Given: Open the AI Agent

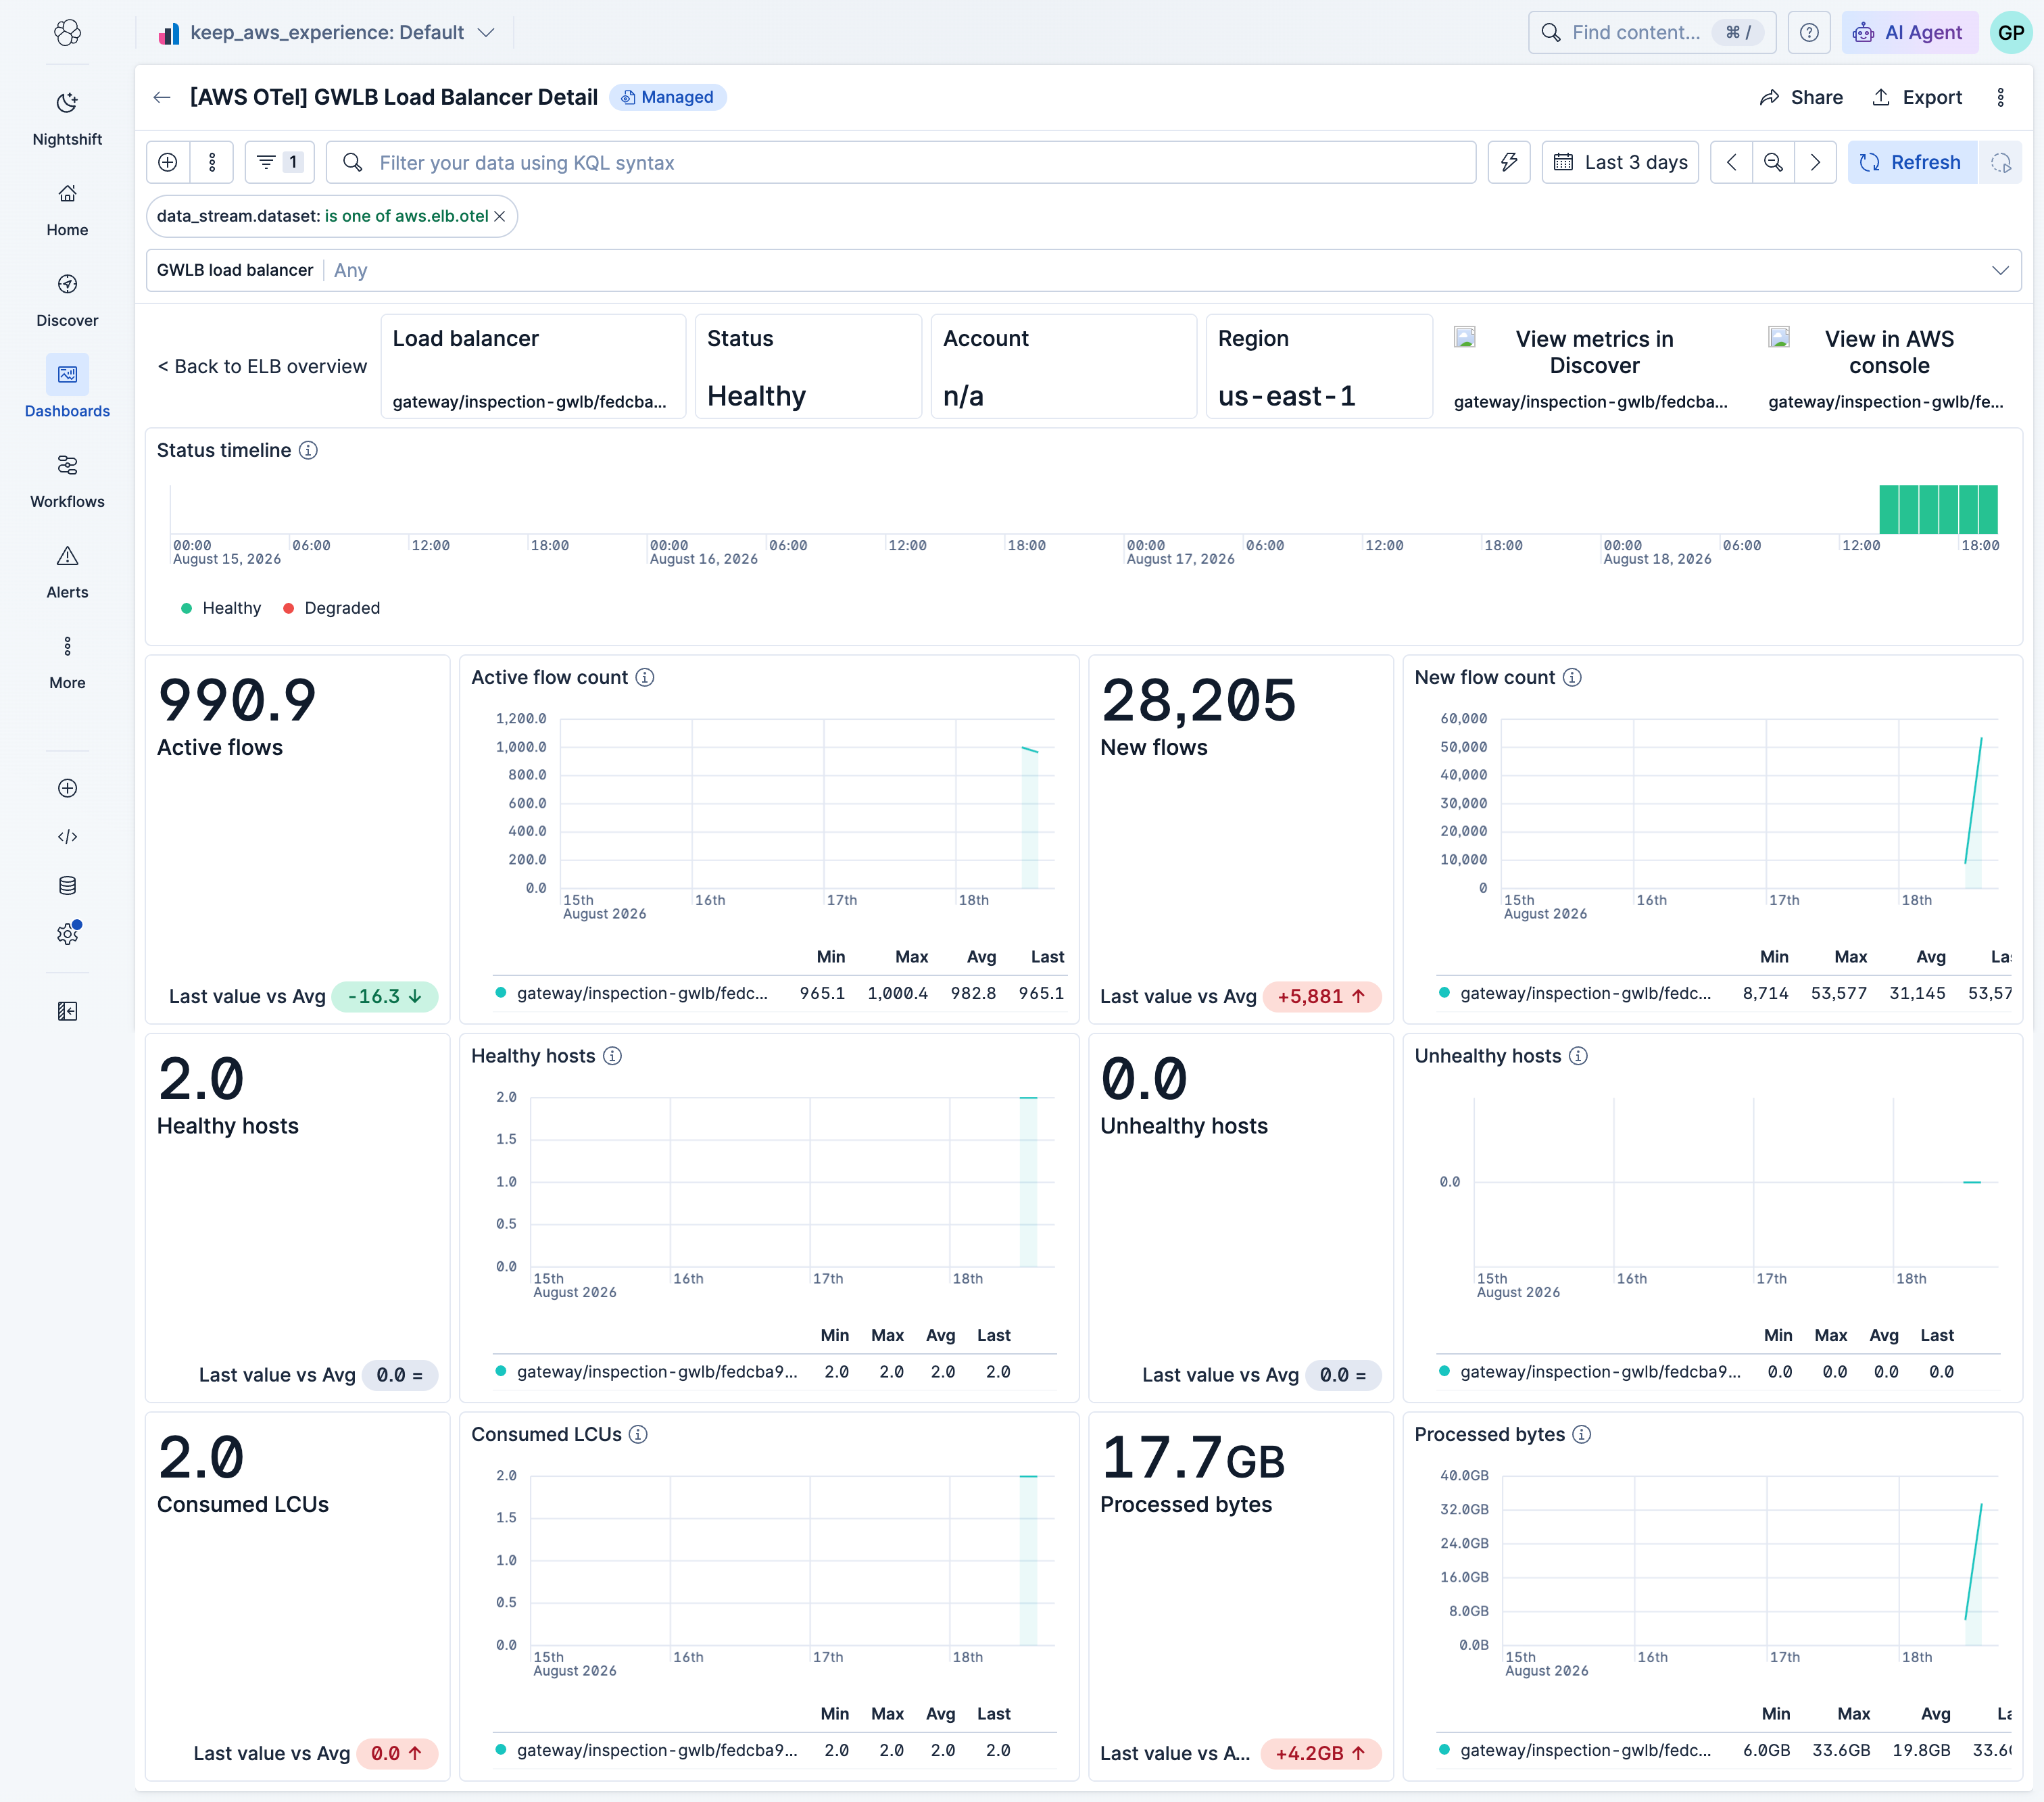Looking at the screenshot, I should (1910, 32).
